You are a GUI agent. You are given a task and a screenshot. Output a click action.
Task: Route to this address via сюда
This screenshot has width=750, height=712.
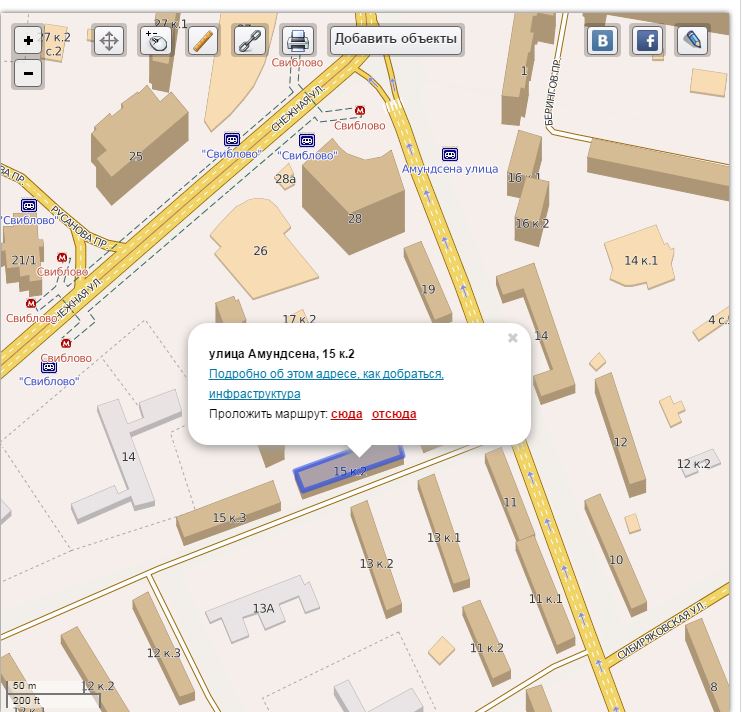click(346, 414)
